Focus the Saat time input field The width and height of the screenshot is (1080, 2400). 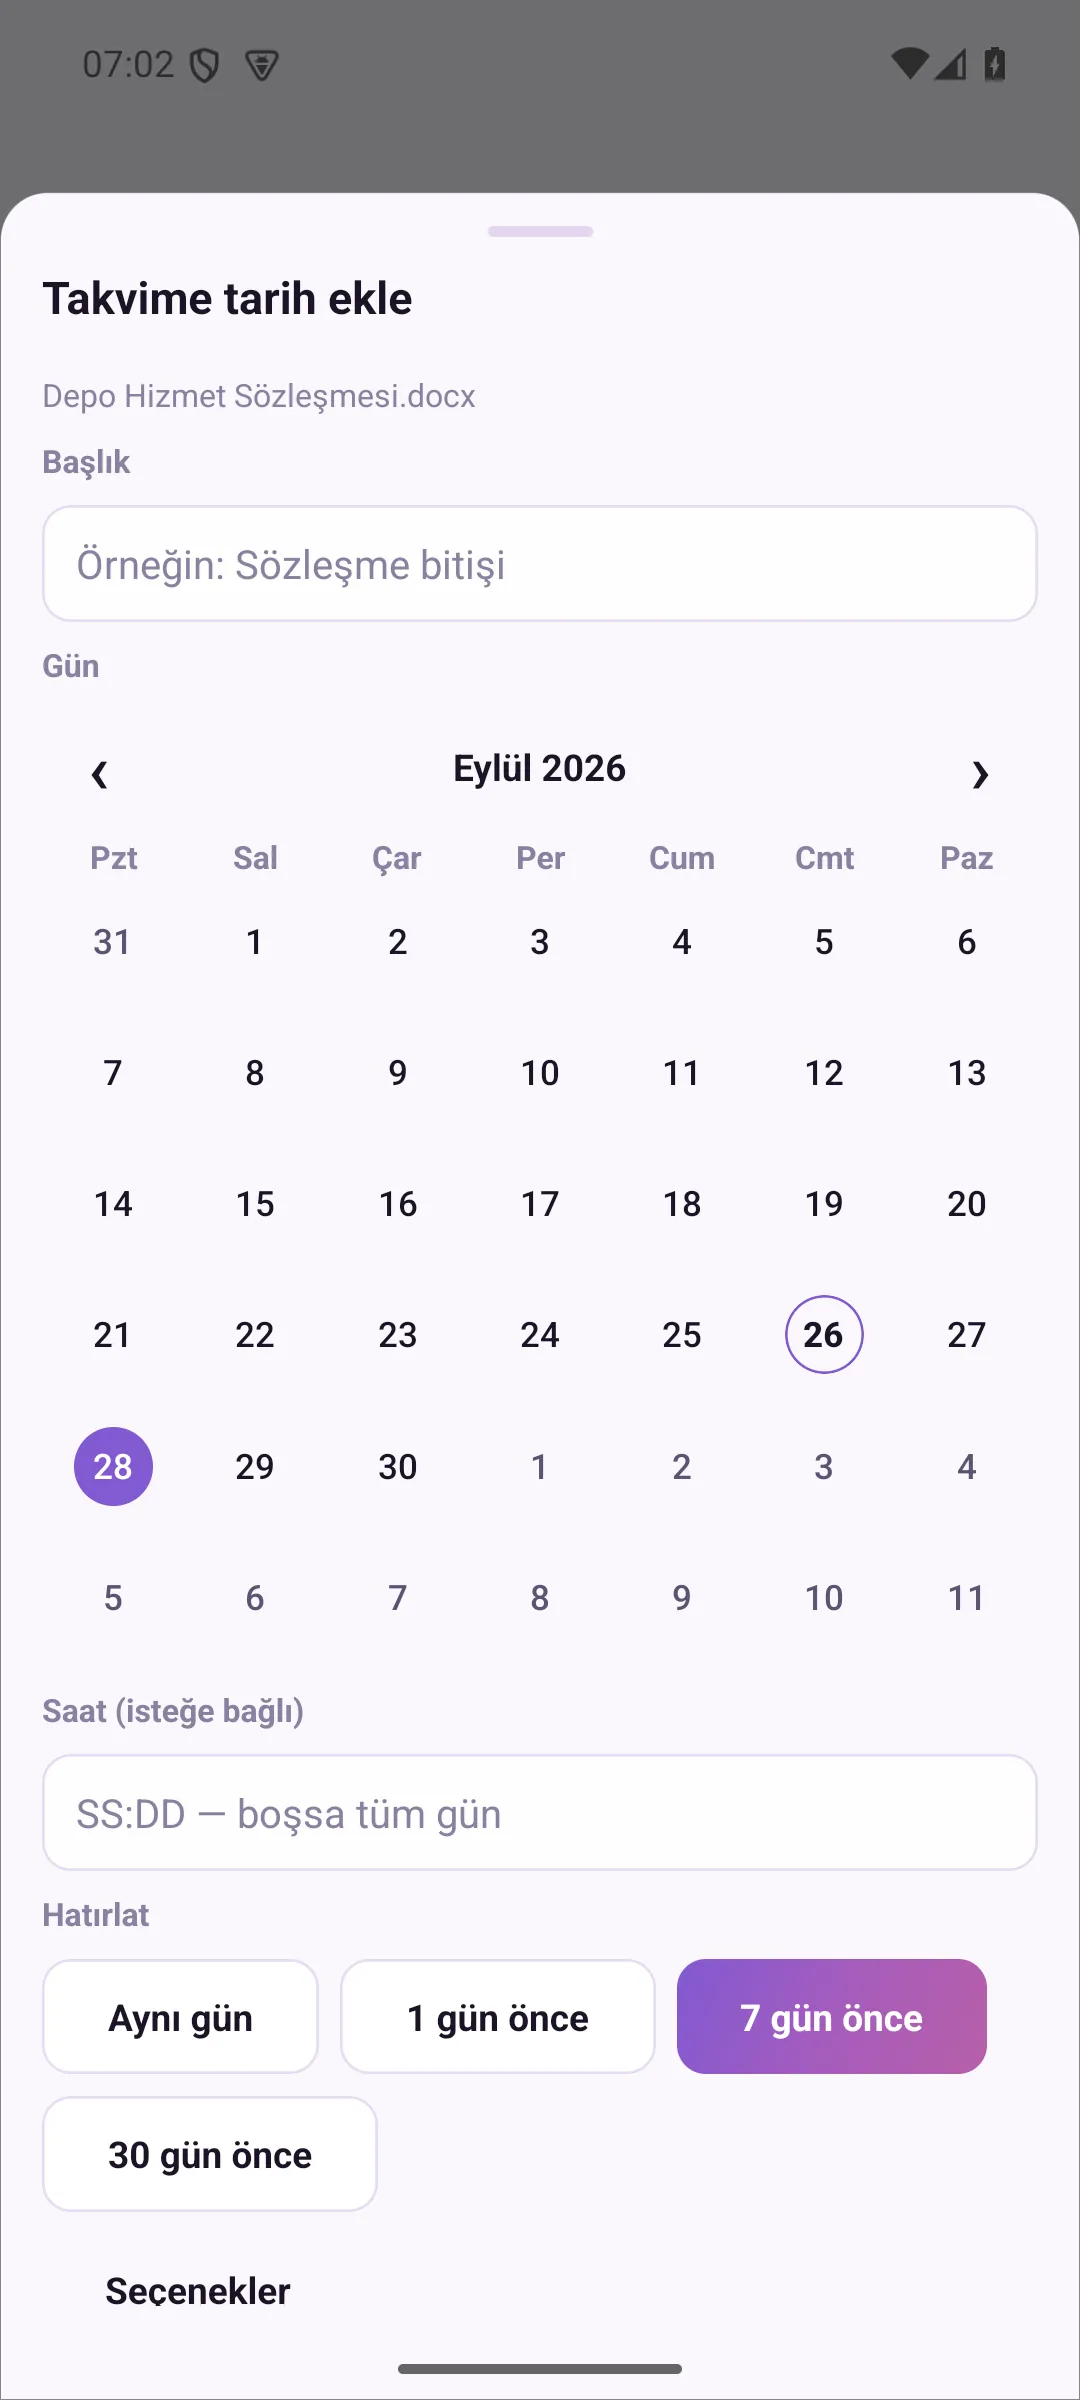point(540,1813)
